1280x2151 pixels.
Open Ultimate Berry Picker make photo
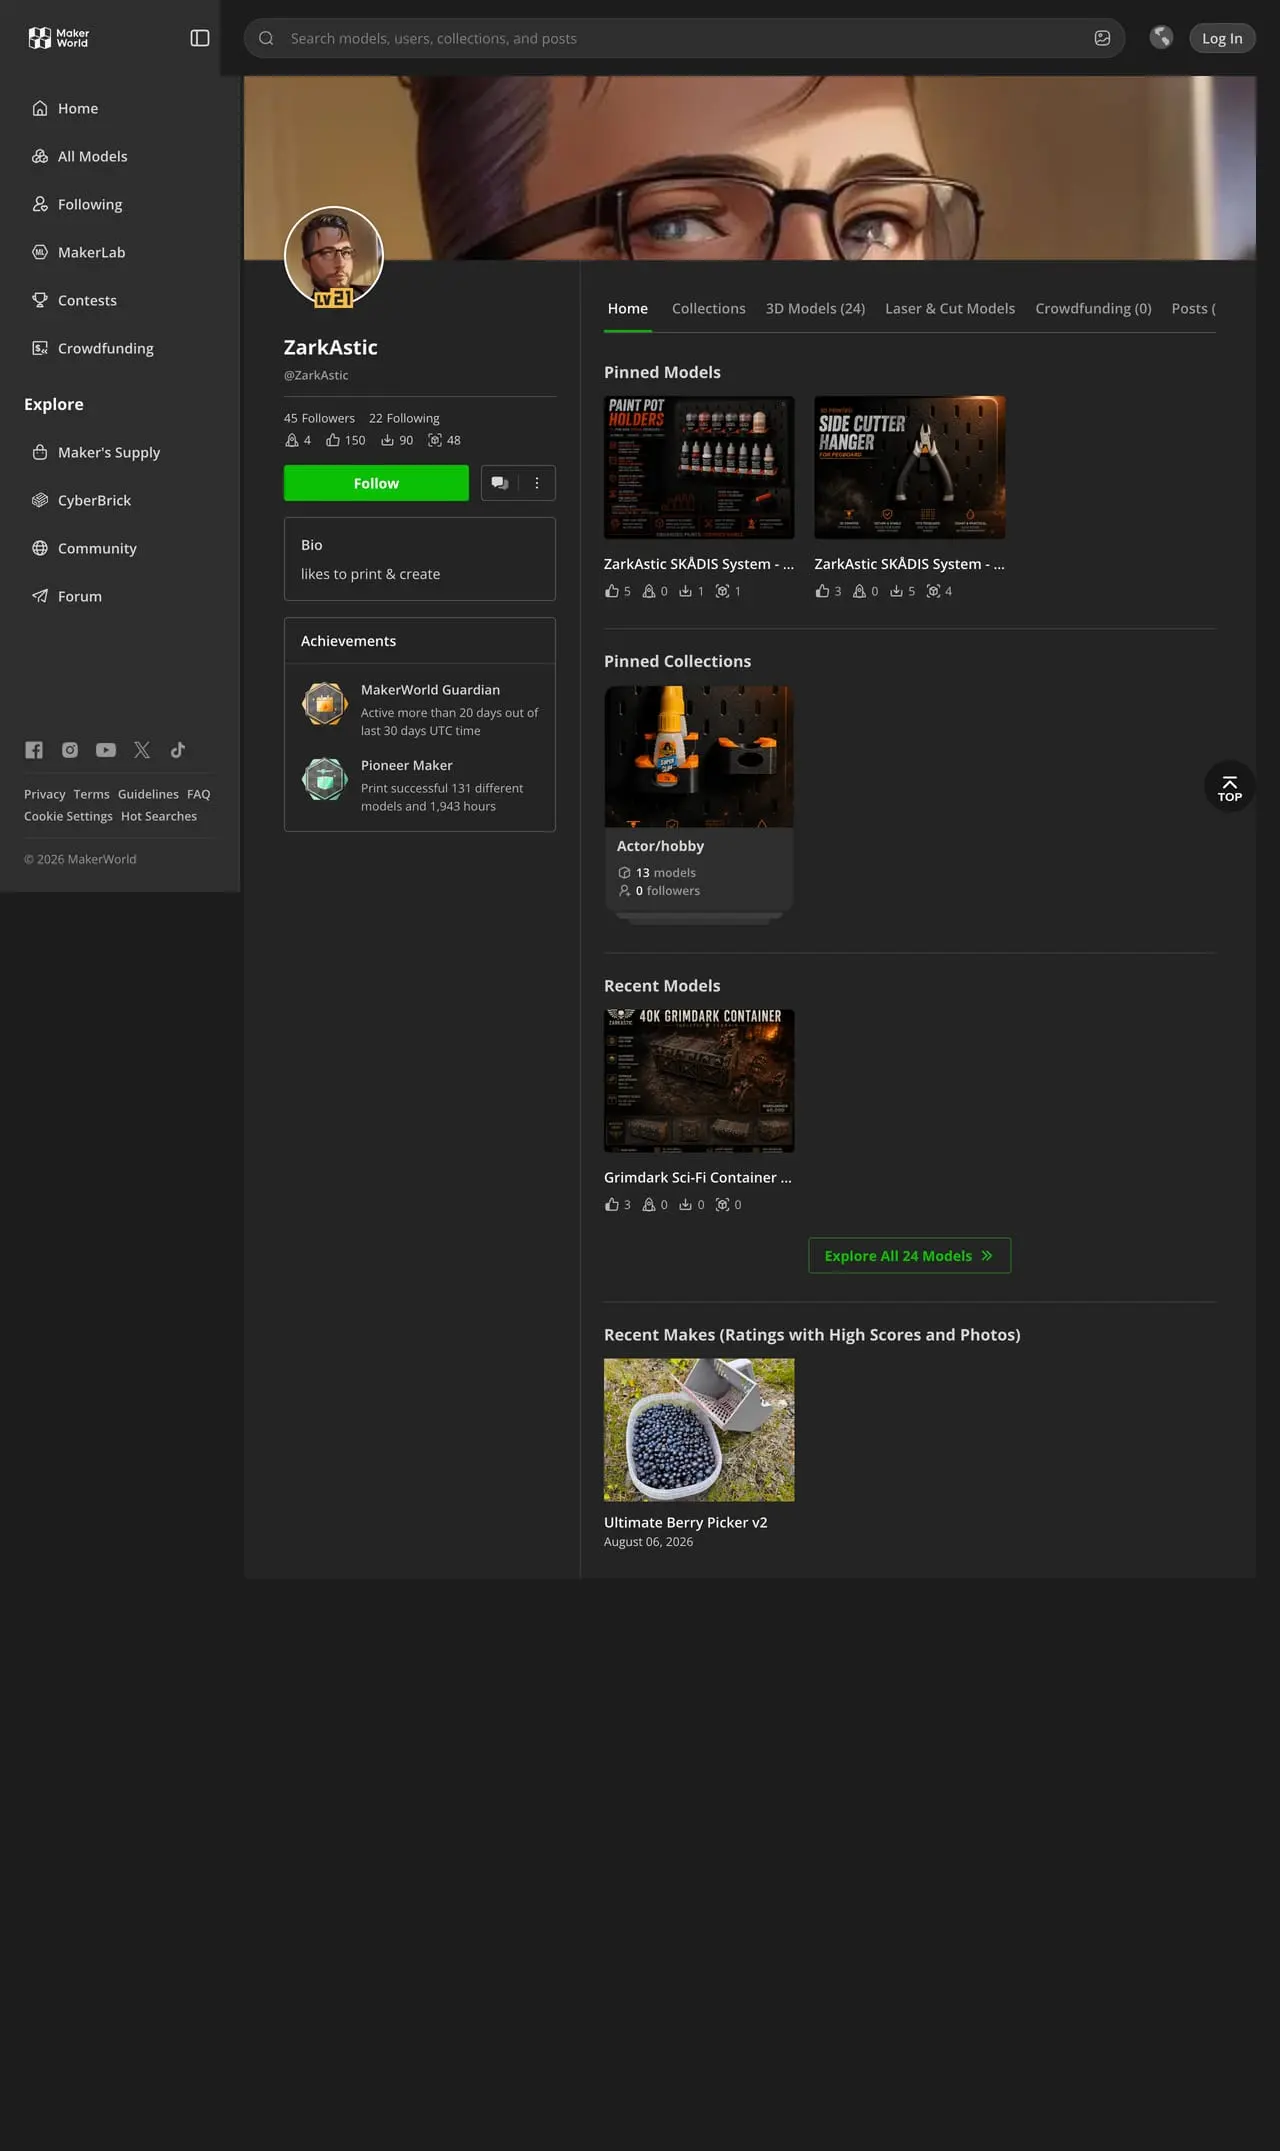[x=699, y=1430]
